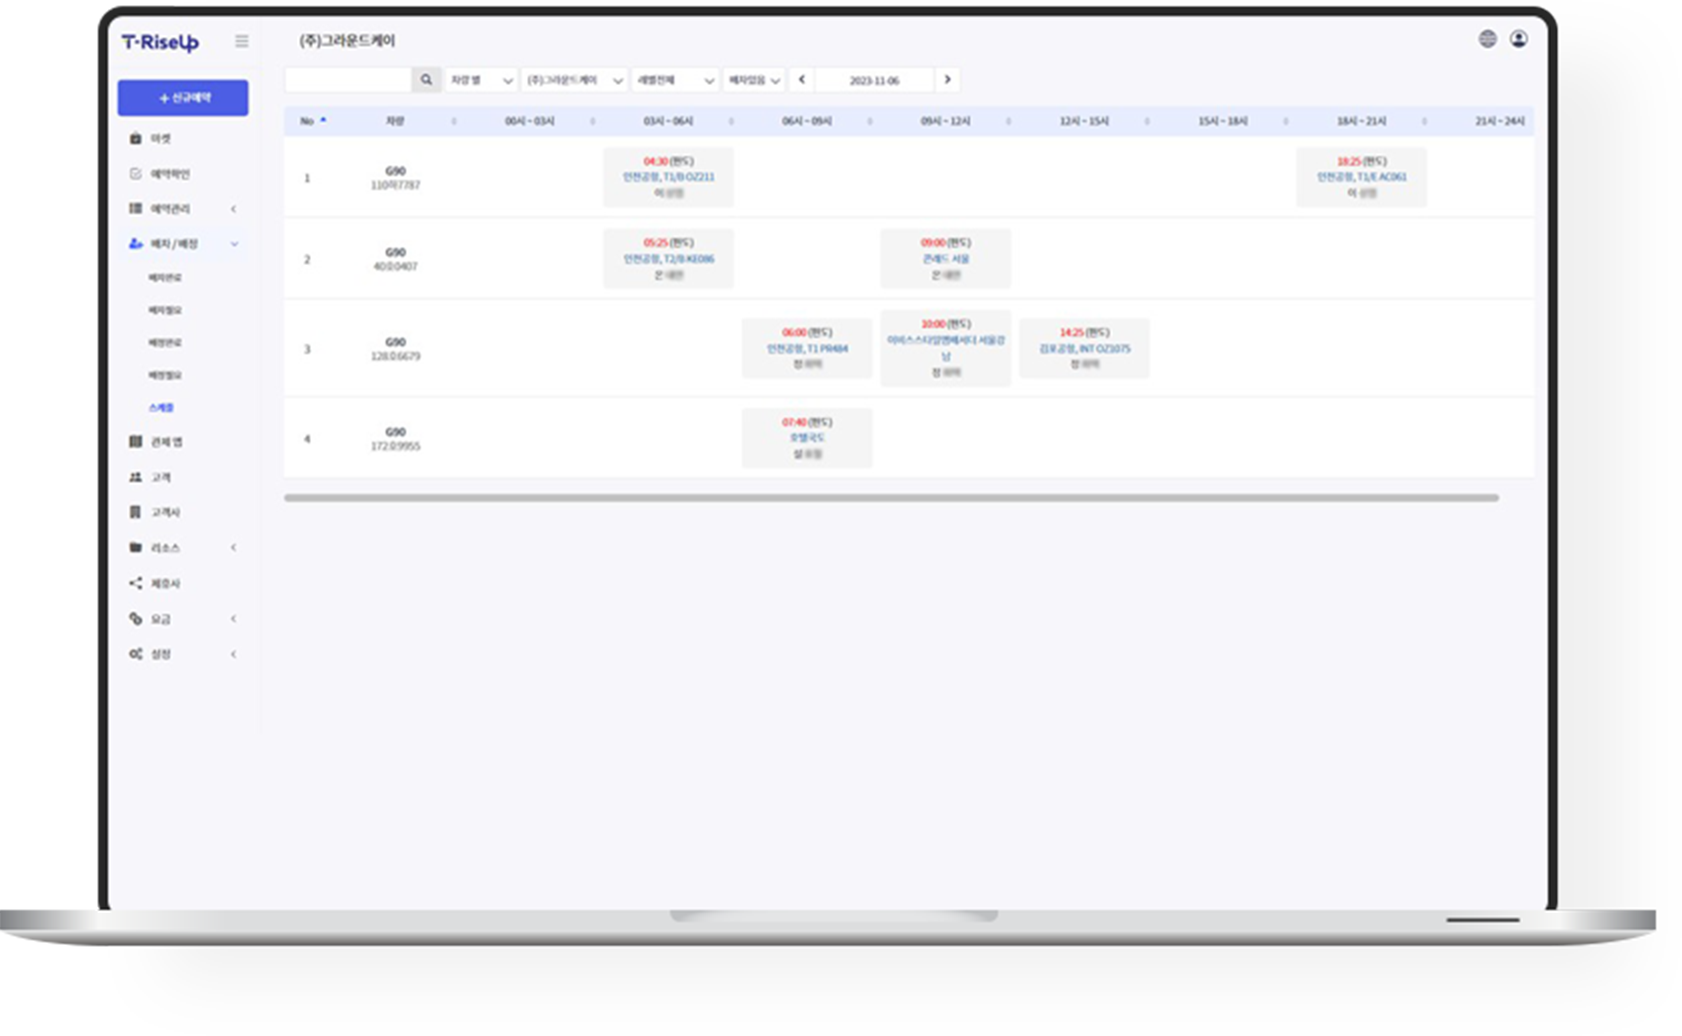Click the search text field
Screen dimensions: 1682x1036
pos(348,80)
